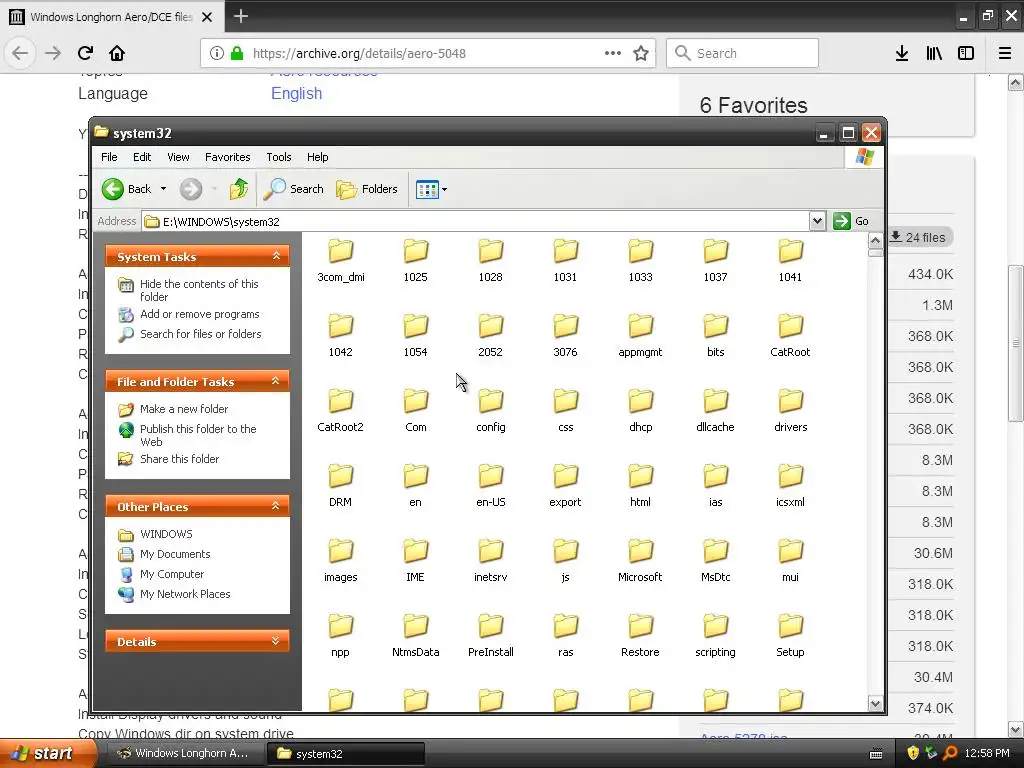
Task: Select the config folder
Action: click(490, 411)
